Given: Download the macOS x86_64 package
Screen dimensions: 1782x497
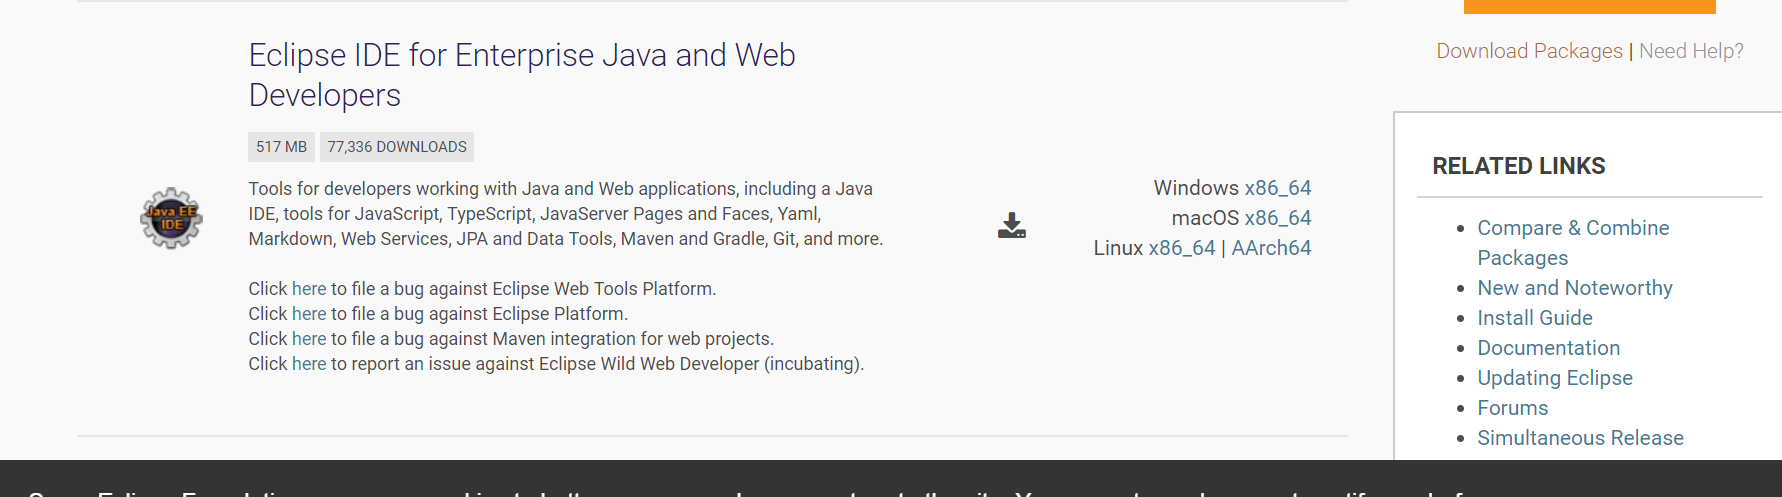Looking at the screenshot, I should pos(1277,218).
